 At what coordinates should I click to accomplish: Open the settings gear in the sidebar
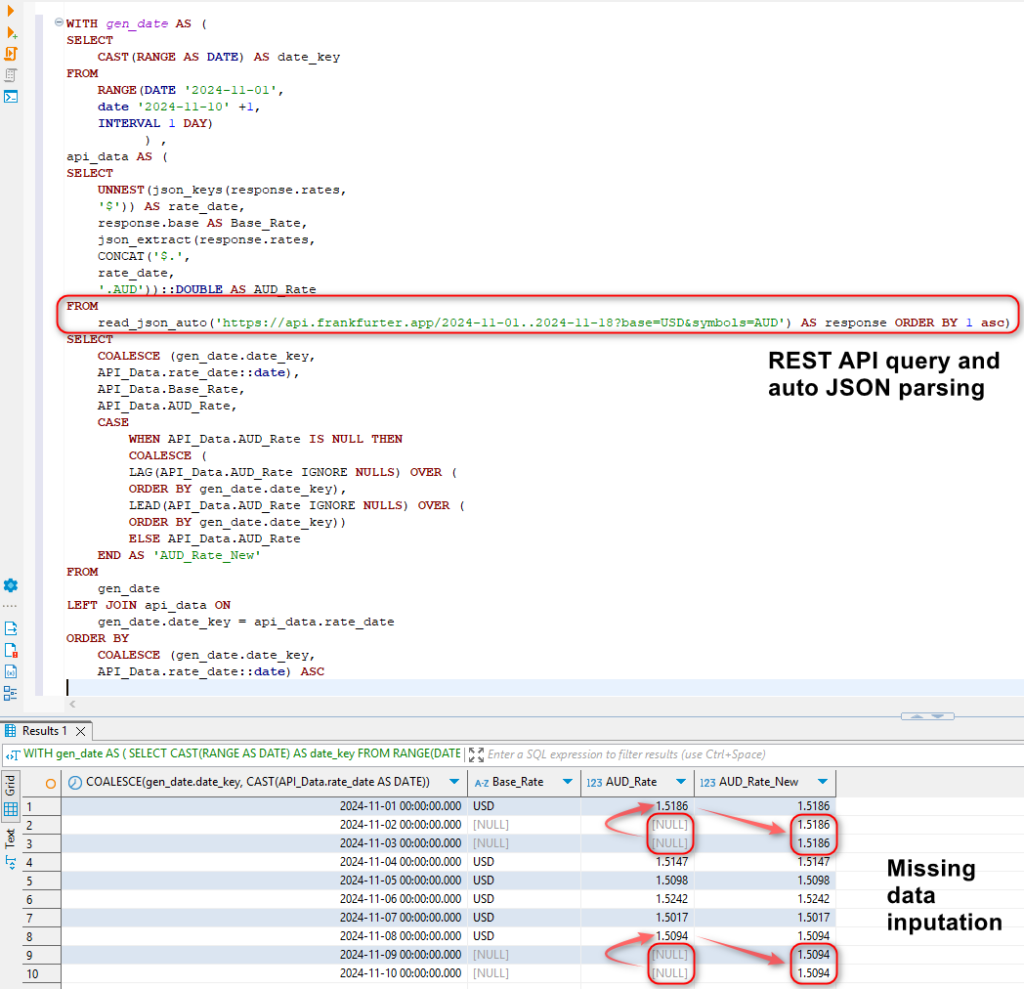pos(12,585)
